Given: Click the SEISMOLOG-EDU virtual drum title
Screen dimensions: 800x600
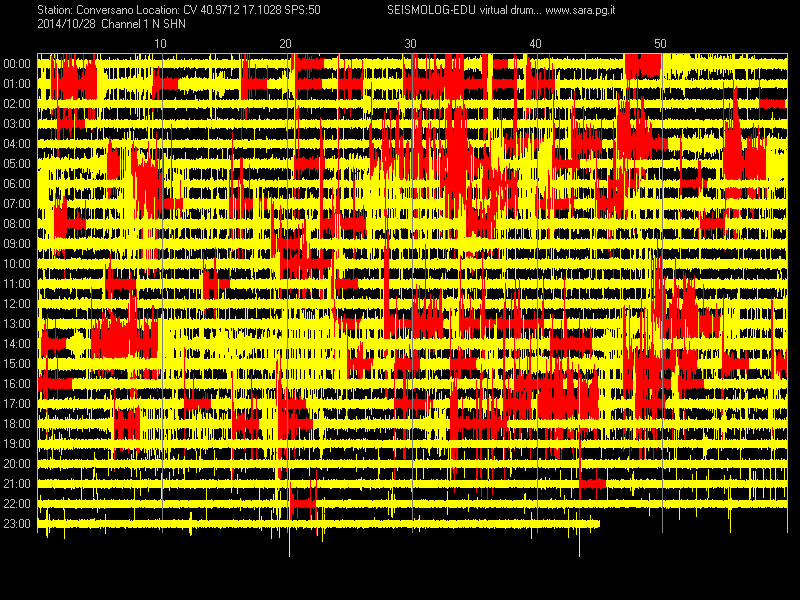Looking at the screenshot, I should point(464,10).
